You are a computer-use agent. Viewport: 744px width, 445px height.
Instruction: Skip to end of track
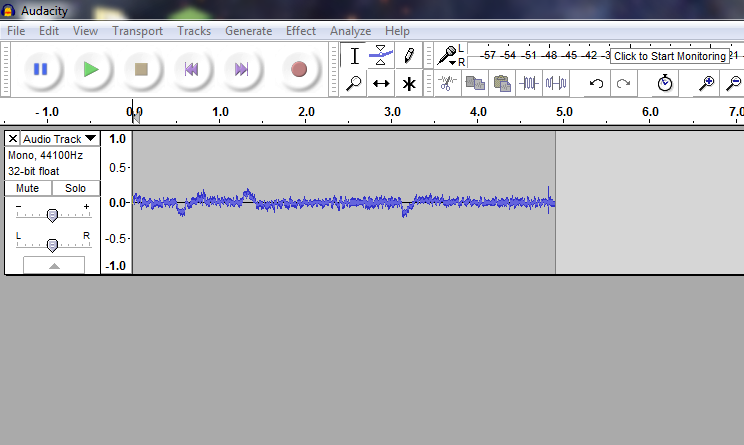(x=242, y=69)
